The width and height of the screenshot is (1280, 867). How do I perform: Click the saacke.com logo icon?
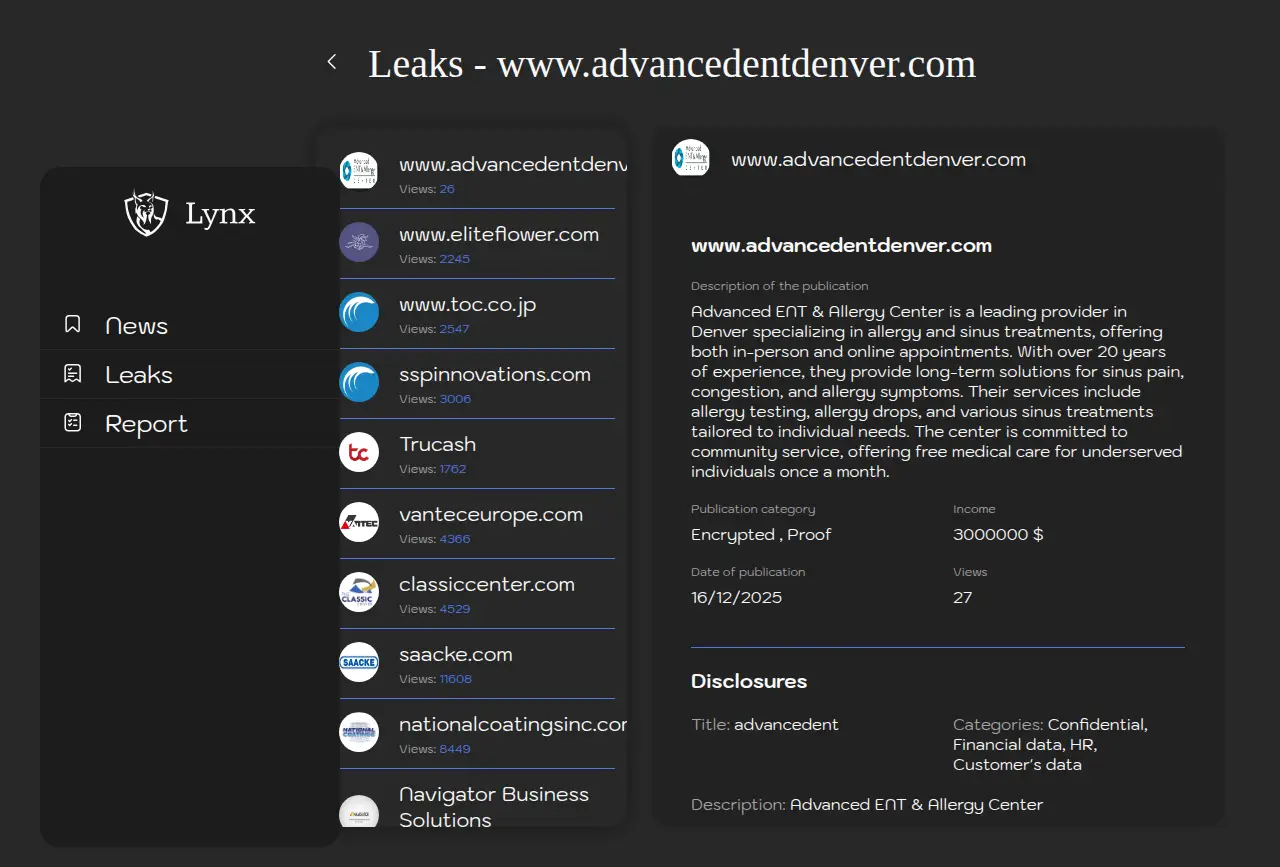point(359,662)
